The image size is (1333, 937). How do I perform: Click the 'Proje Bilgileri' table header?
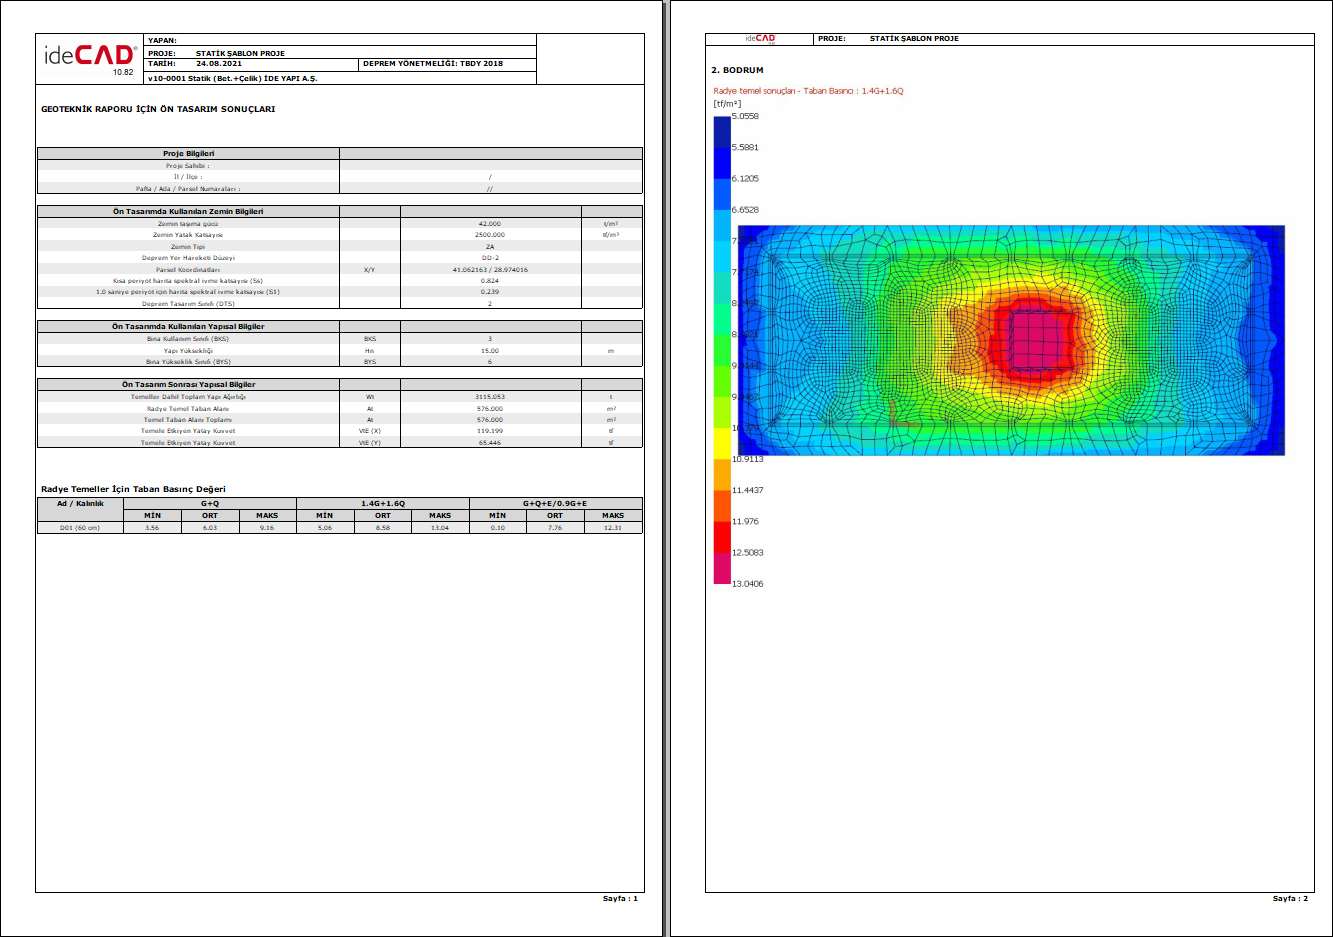188,154
